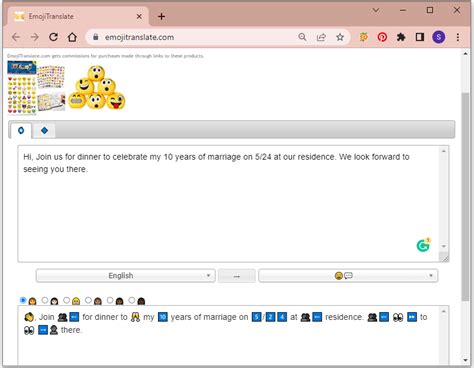
Task: Click the blue 5 keycap emoji
Action: (x=256, y=317)
